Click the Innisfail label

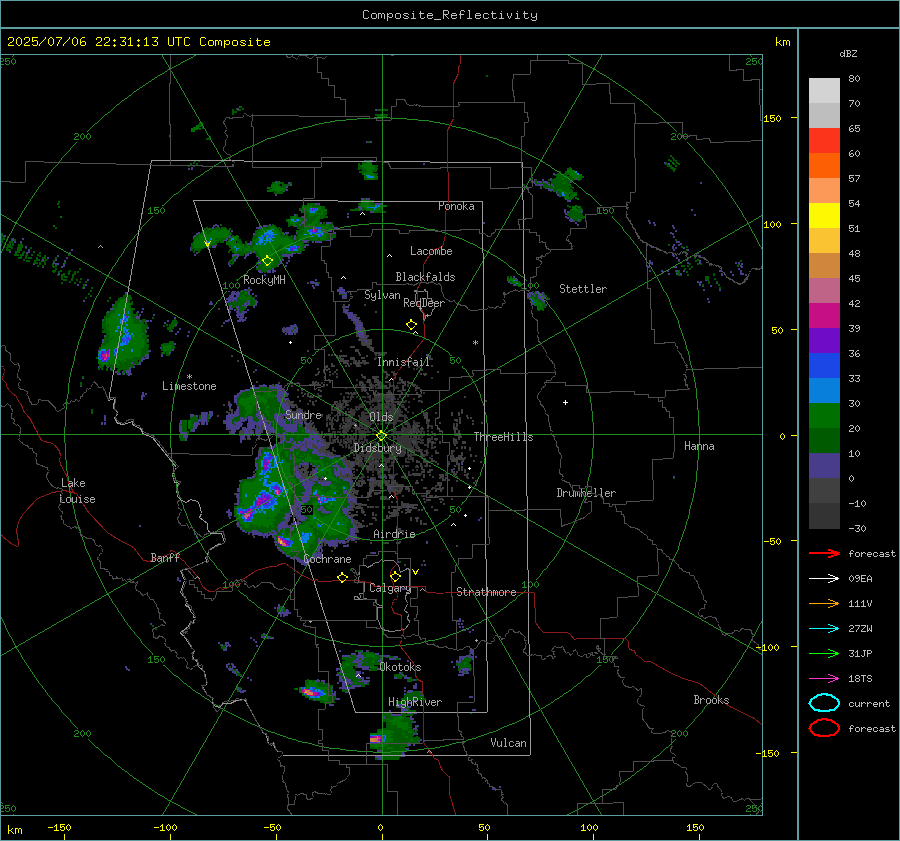404,362
